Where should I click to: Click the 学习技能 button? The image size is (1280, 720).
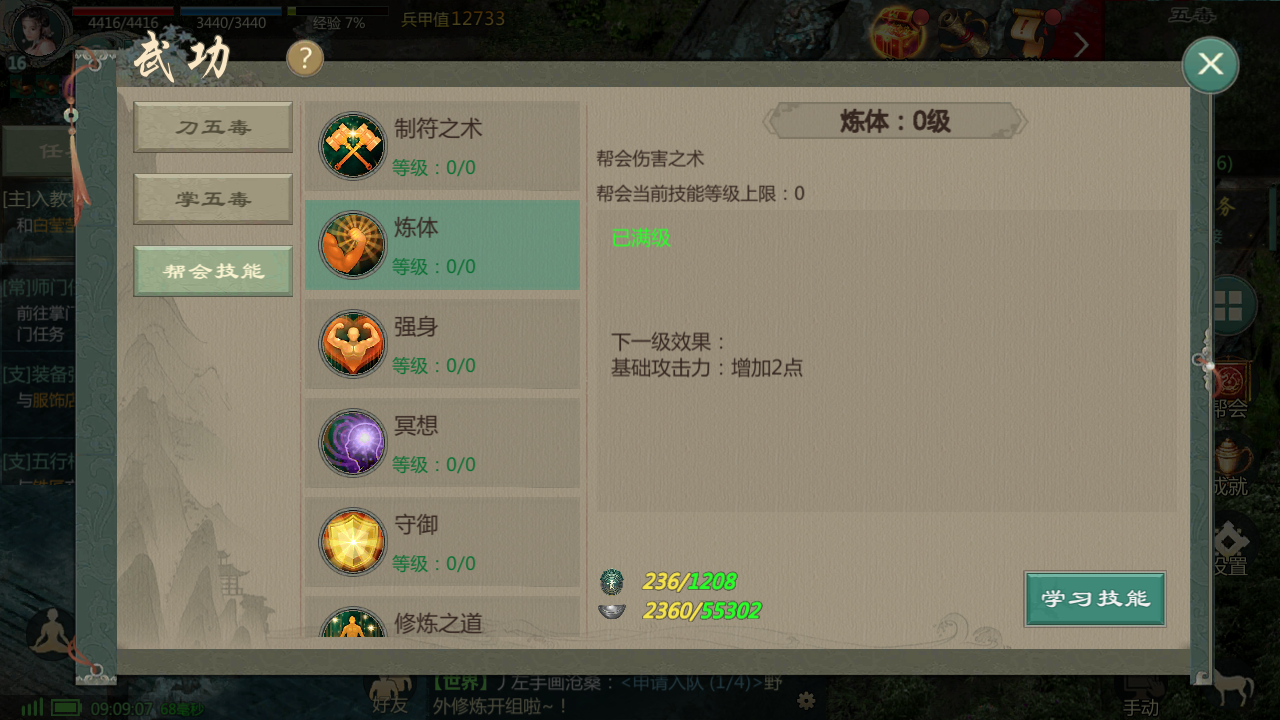click(1095, 599)
